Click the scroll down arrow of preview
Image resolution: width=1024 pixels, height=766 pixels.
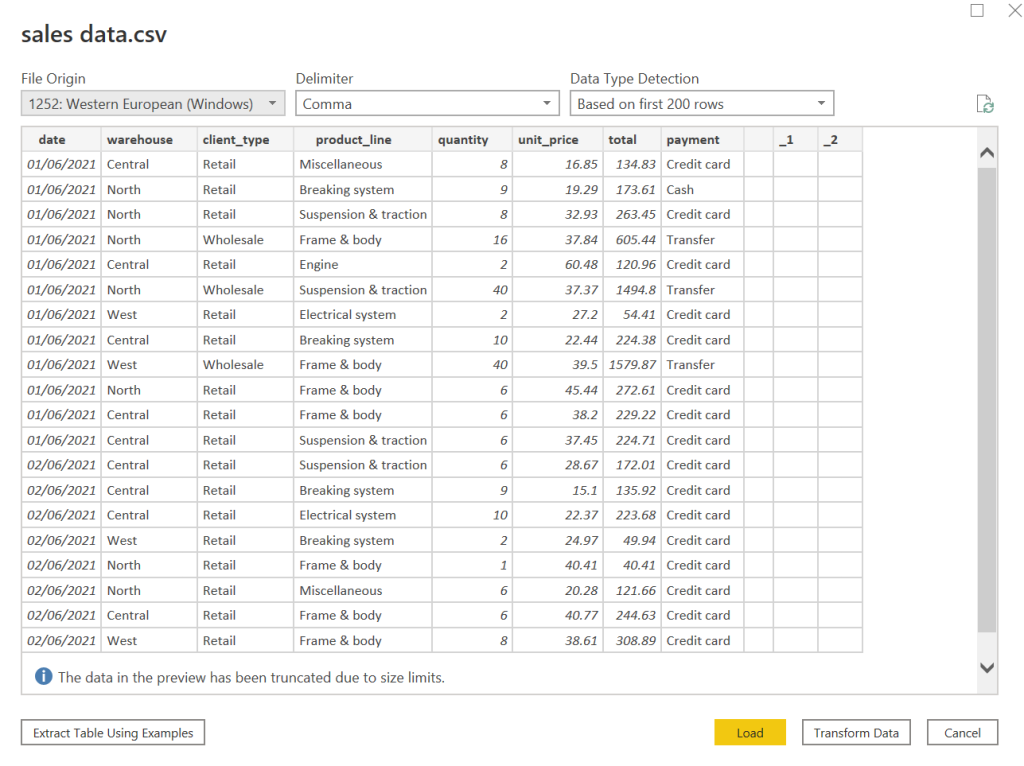(x=987, y=667)
